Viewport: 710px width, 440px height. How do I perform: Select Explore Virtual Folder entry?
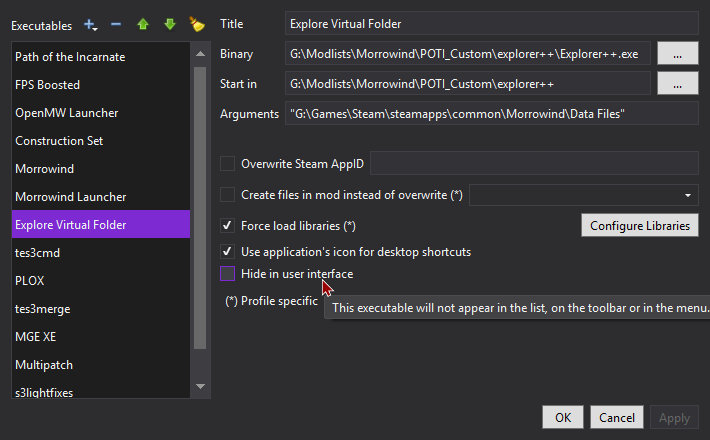(x=101, y=225)
